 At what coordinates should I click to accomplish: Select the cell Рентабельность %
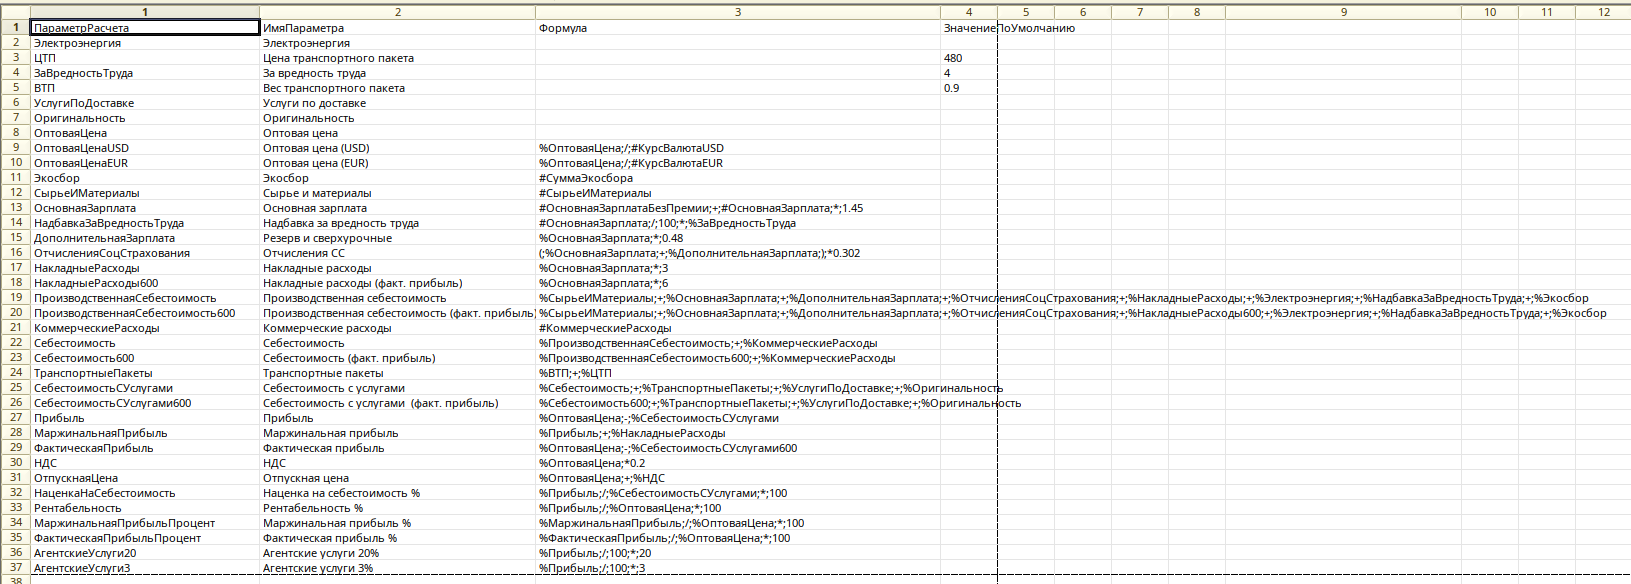pos(313,508)
